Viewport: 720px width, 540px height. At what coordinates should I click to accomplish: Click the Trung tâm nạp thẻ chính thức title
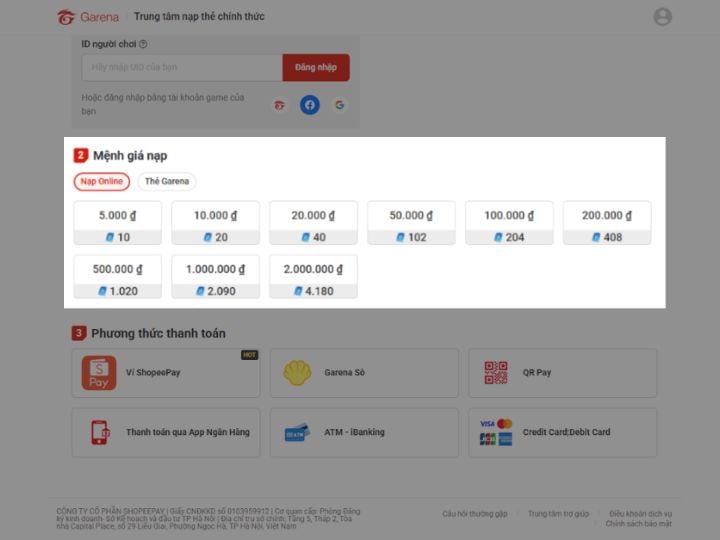(199, 17)
